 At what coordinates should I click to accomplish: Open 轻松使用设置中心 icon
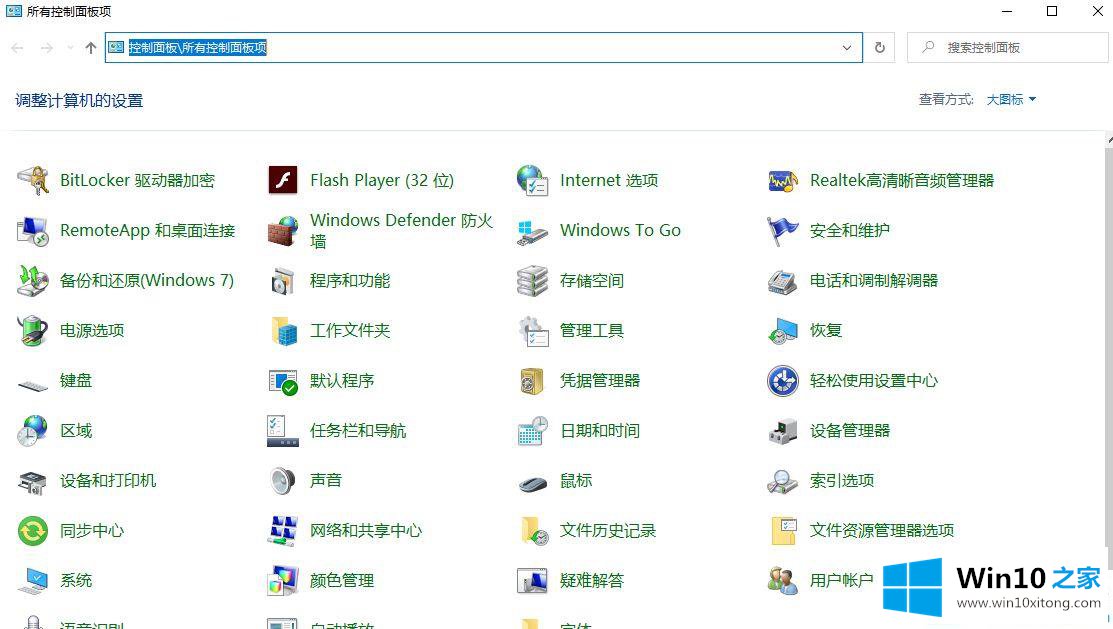click(782, 381)
